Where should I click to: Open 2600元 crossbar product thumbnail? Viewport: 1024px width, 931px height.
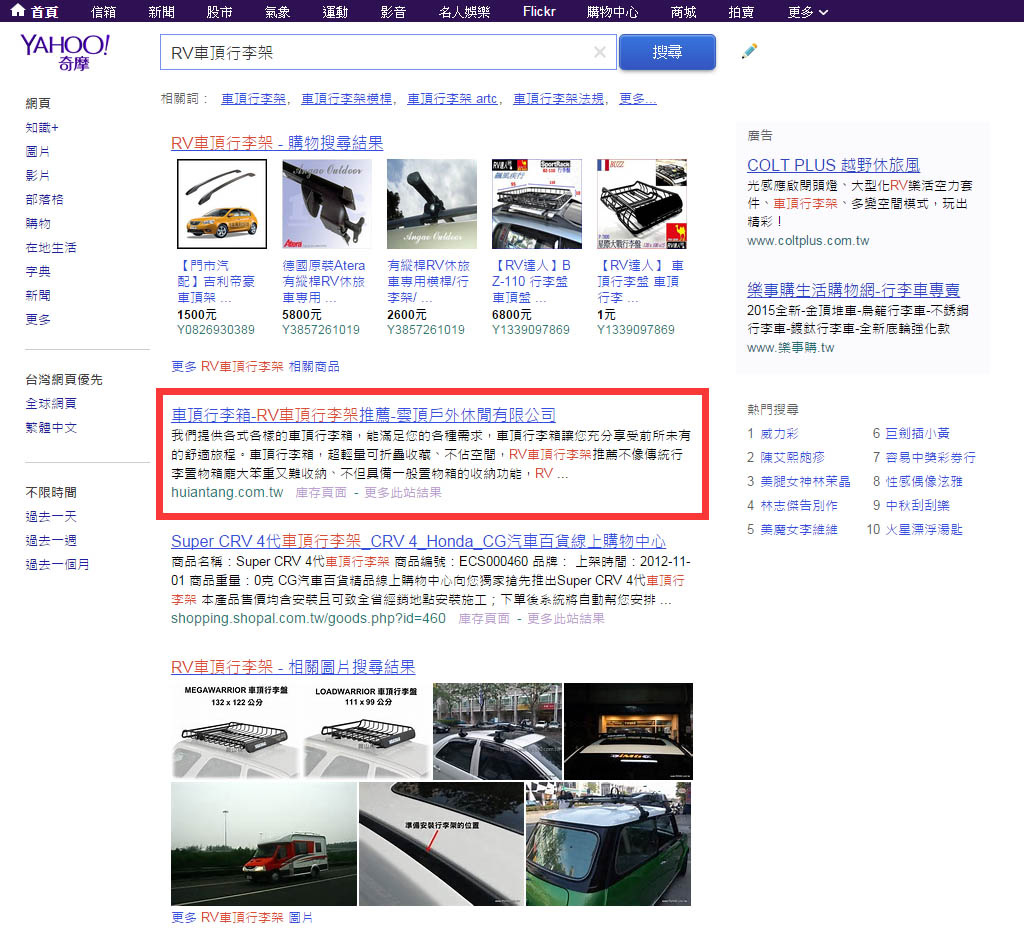432,204
